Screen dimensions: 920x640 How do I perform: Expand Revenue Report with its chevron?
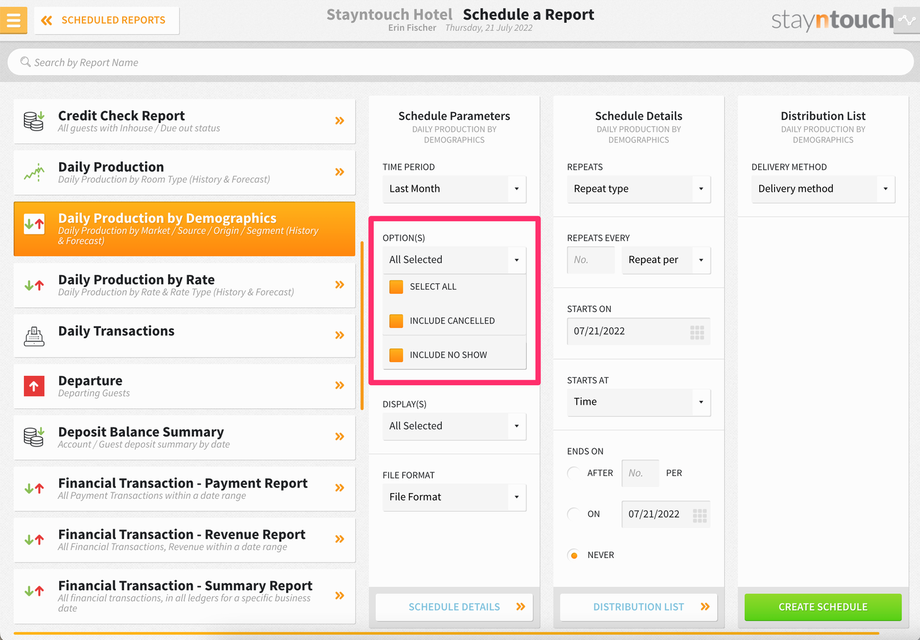click(339, 539)
